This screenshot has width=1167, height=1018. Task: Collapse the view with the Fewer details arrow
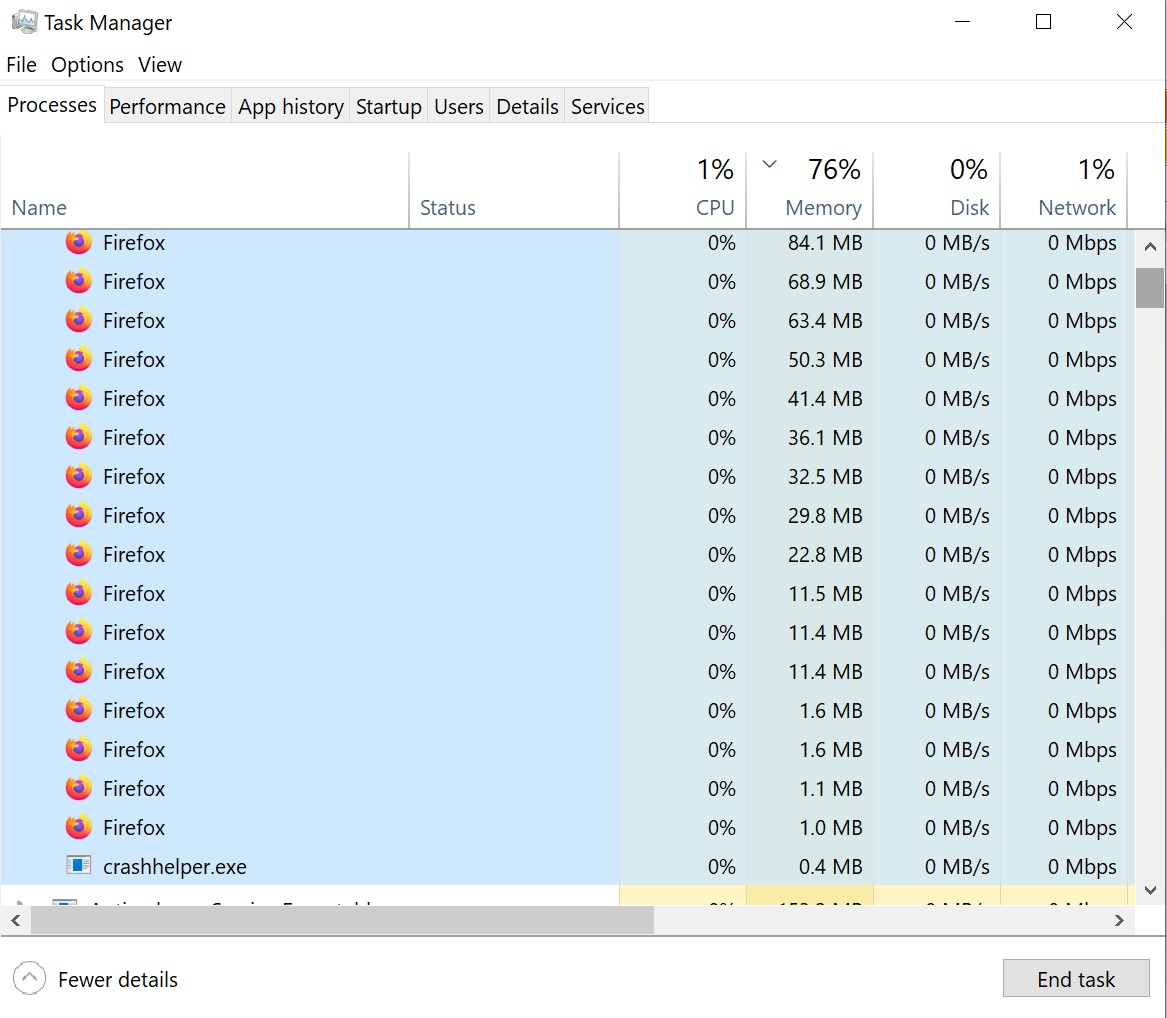pos(30,979)
